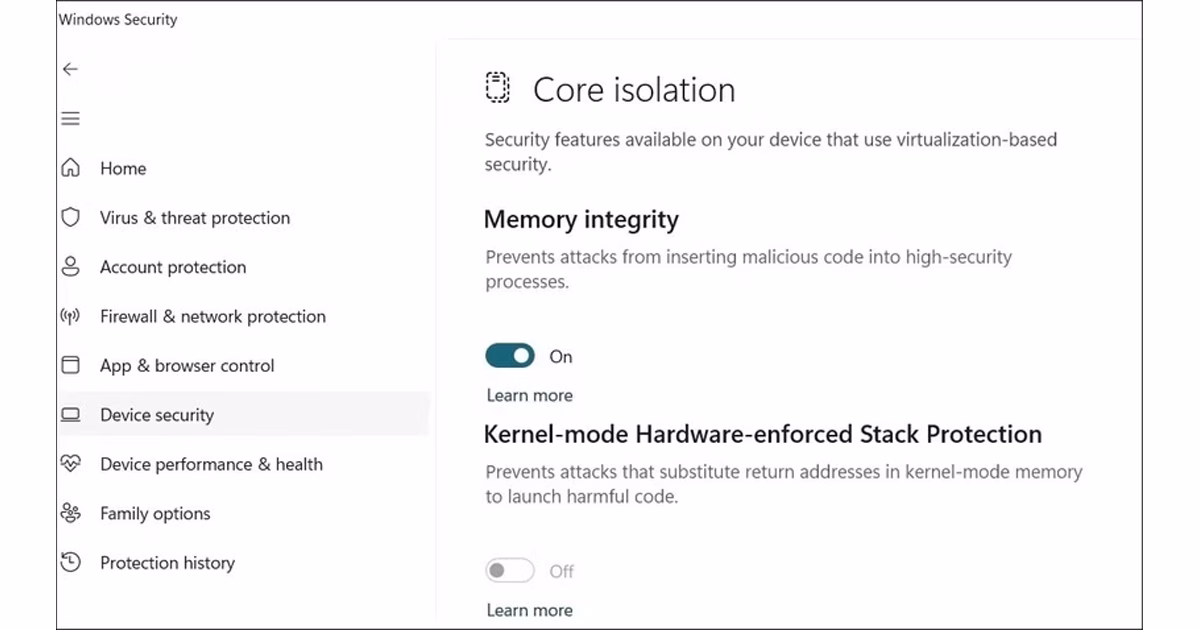Open Learn more under Memory integrity
Screen dimensions: 1200x630
coord(529,395)
